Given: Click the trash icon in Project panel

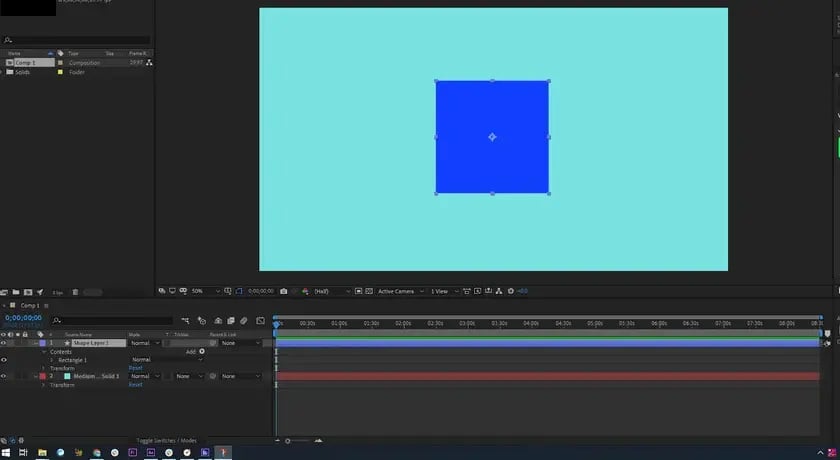Looking at the screenshot, I should click(75, 292).
